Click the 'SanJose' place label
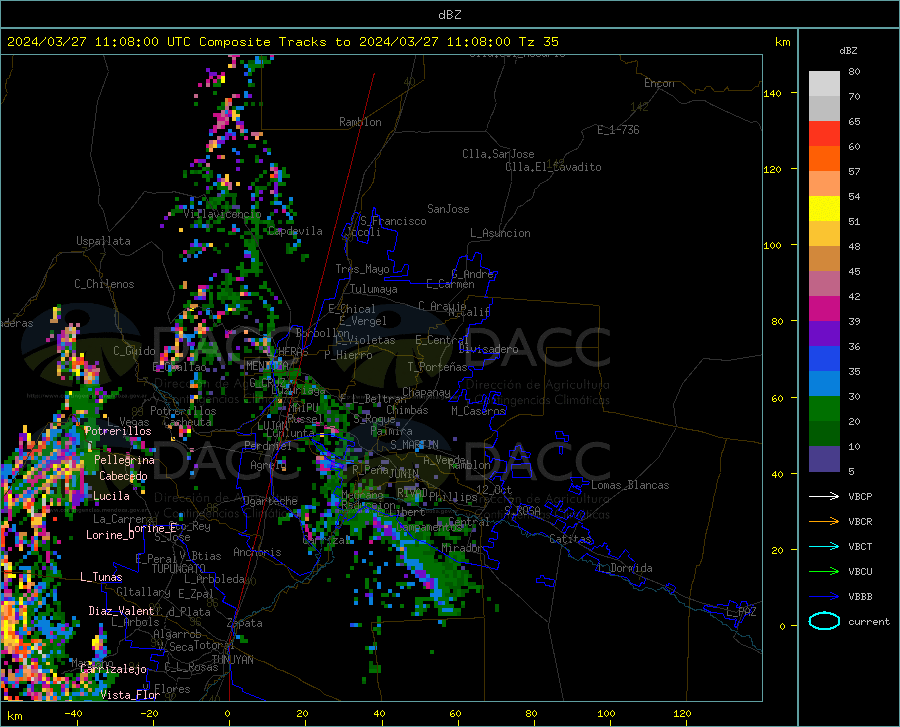Viewport: 900px width, 727px height. (448, 209)
